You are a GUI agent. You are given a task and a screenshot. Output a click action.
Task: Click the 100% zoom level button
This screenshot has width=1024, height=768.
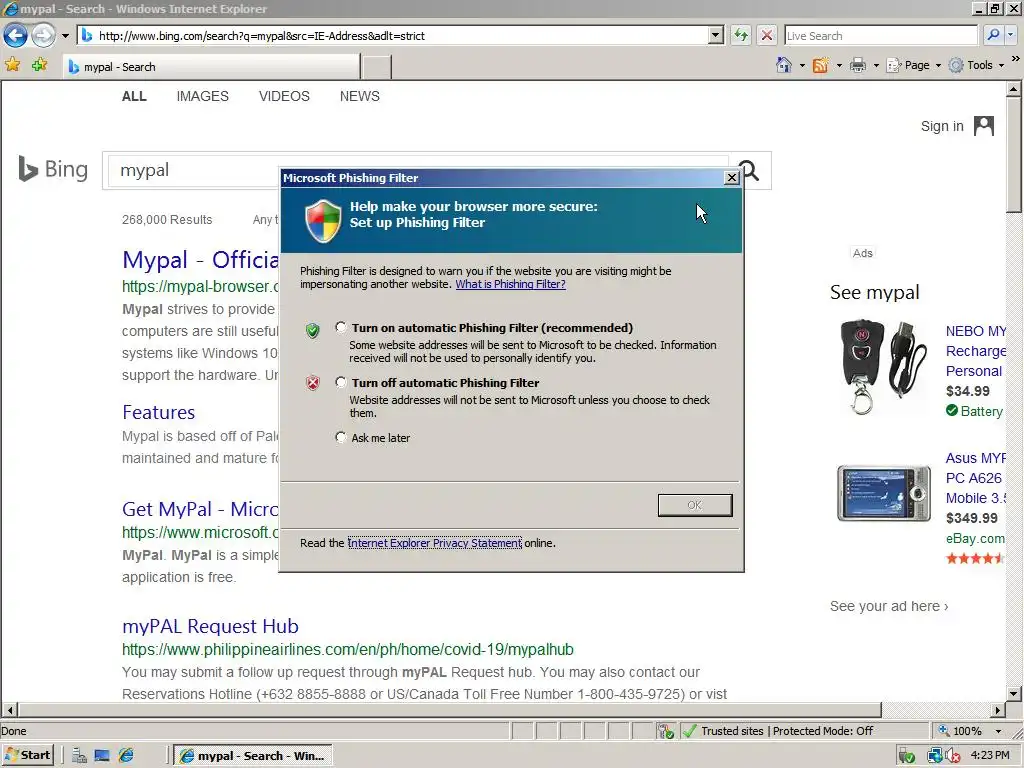point(961,731)
